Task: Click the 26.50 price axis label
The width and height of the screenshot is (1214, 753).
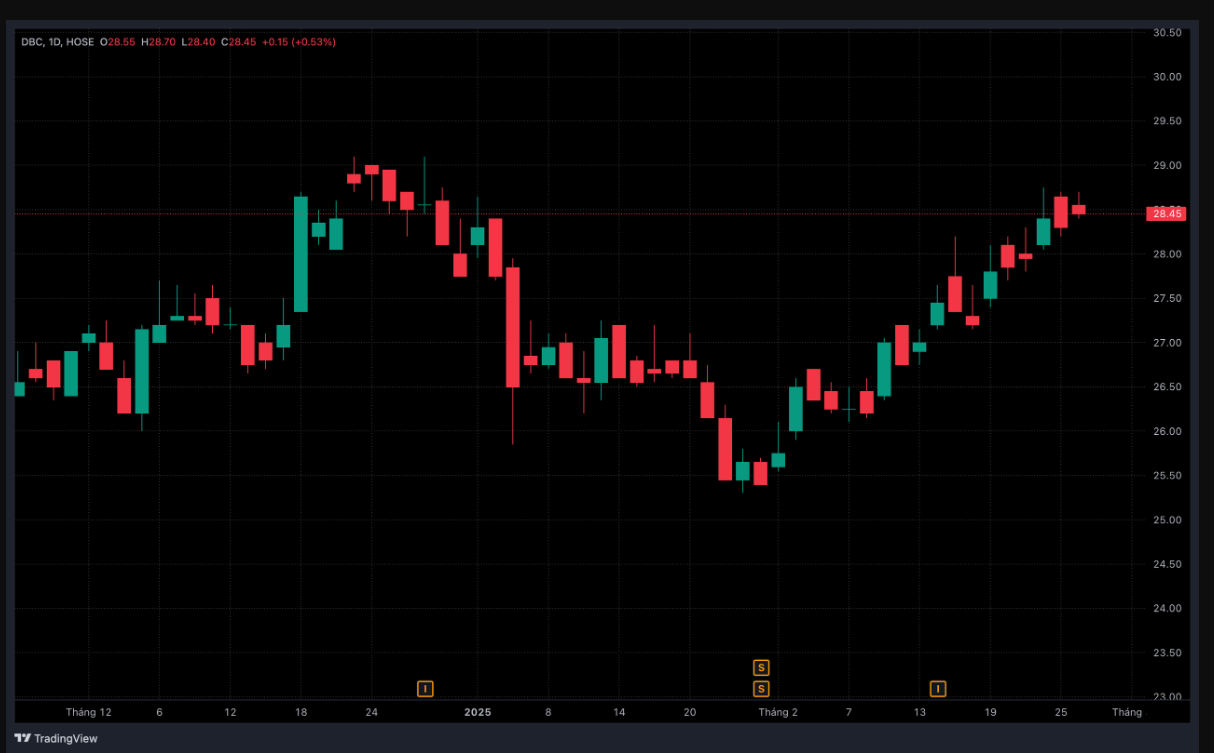Action: (1167, 387)
